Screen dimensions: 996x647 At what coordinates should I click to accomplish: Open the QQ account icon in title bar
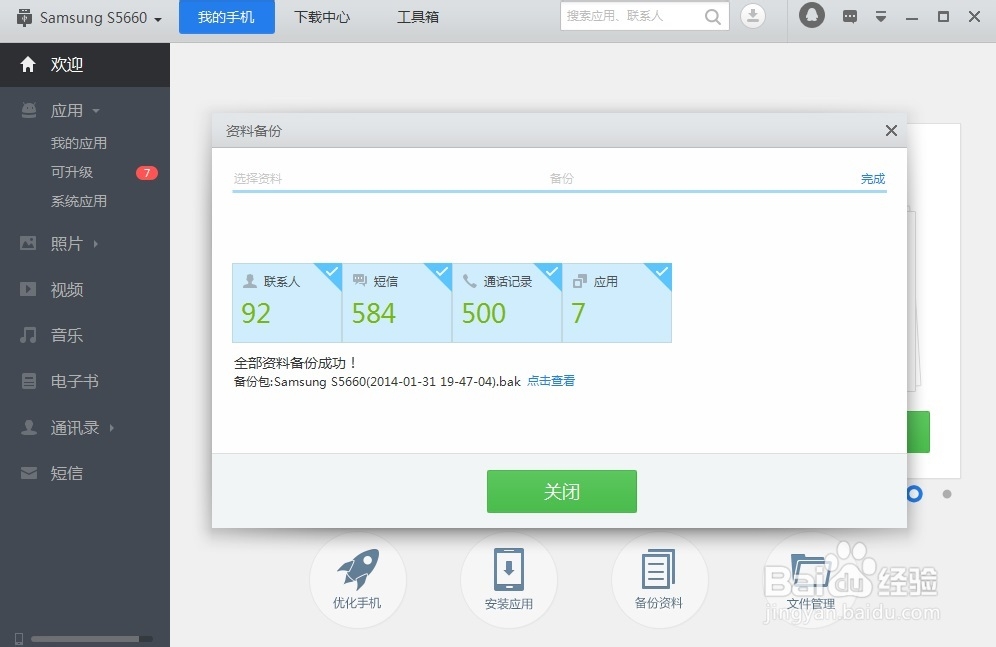tap(811, 16)
